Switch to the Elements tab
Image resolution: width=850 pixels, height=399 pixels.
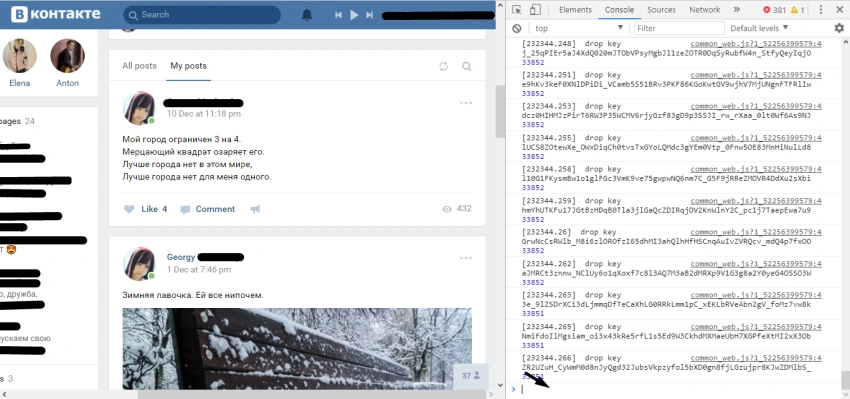(x=575, y=10)
